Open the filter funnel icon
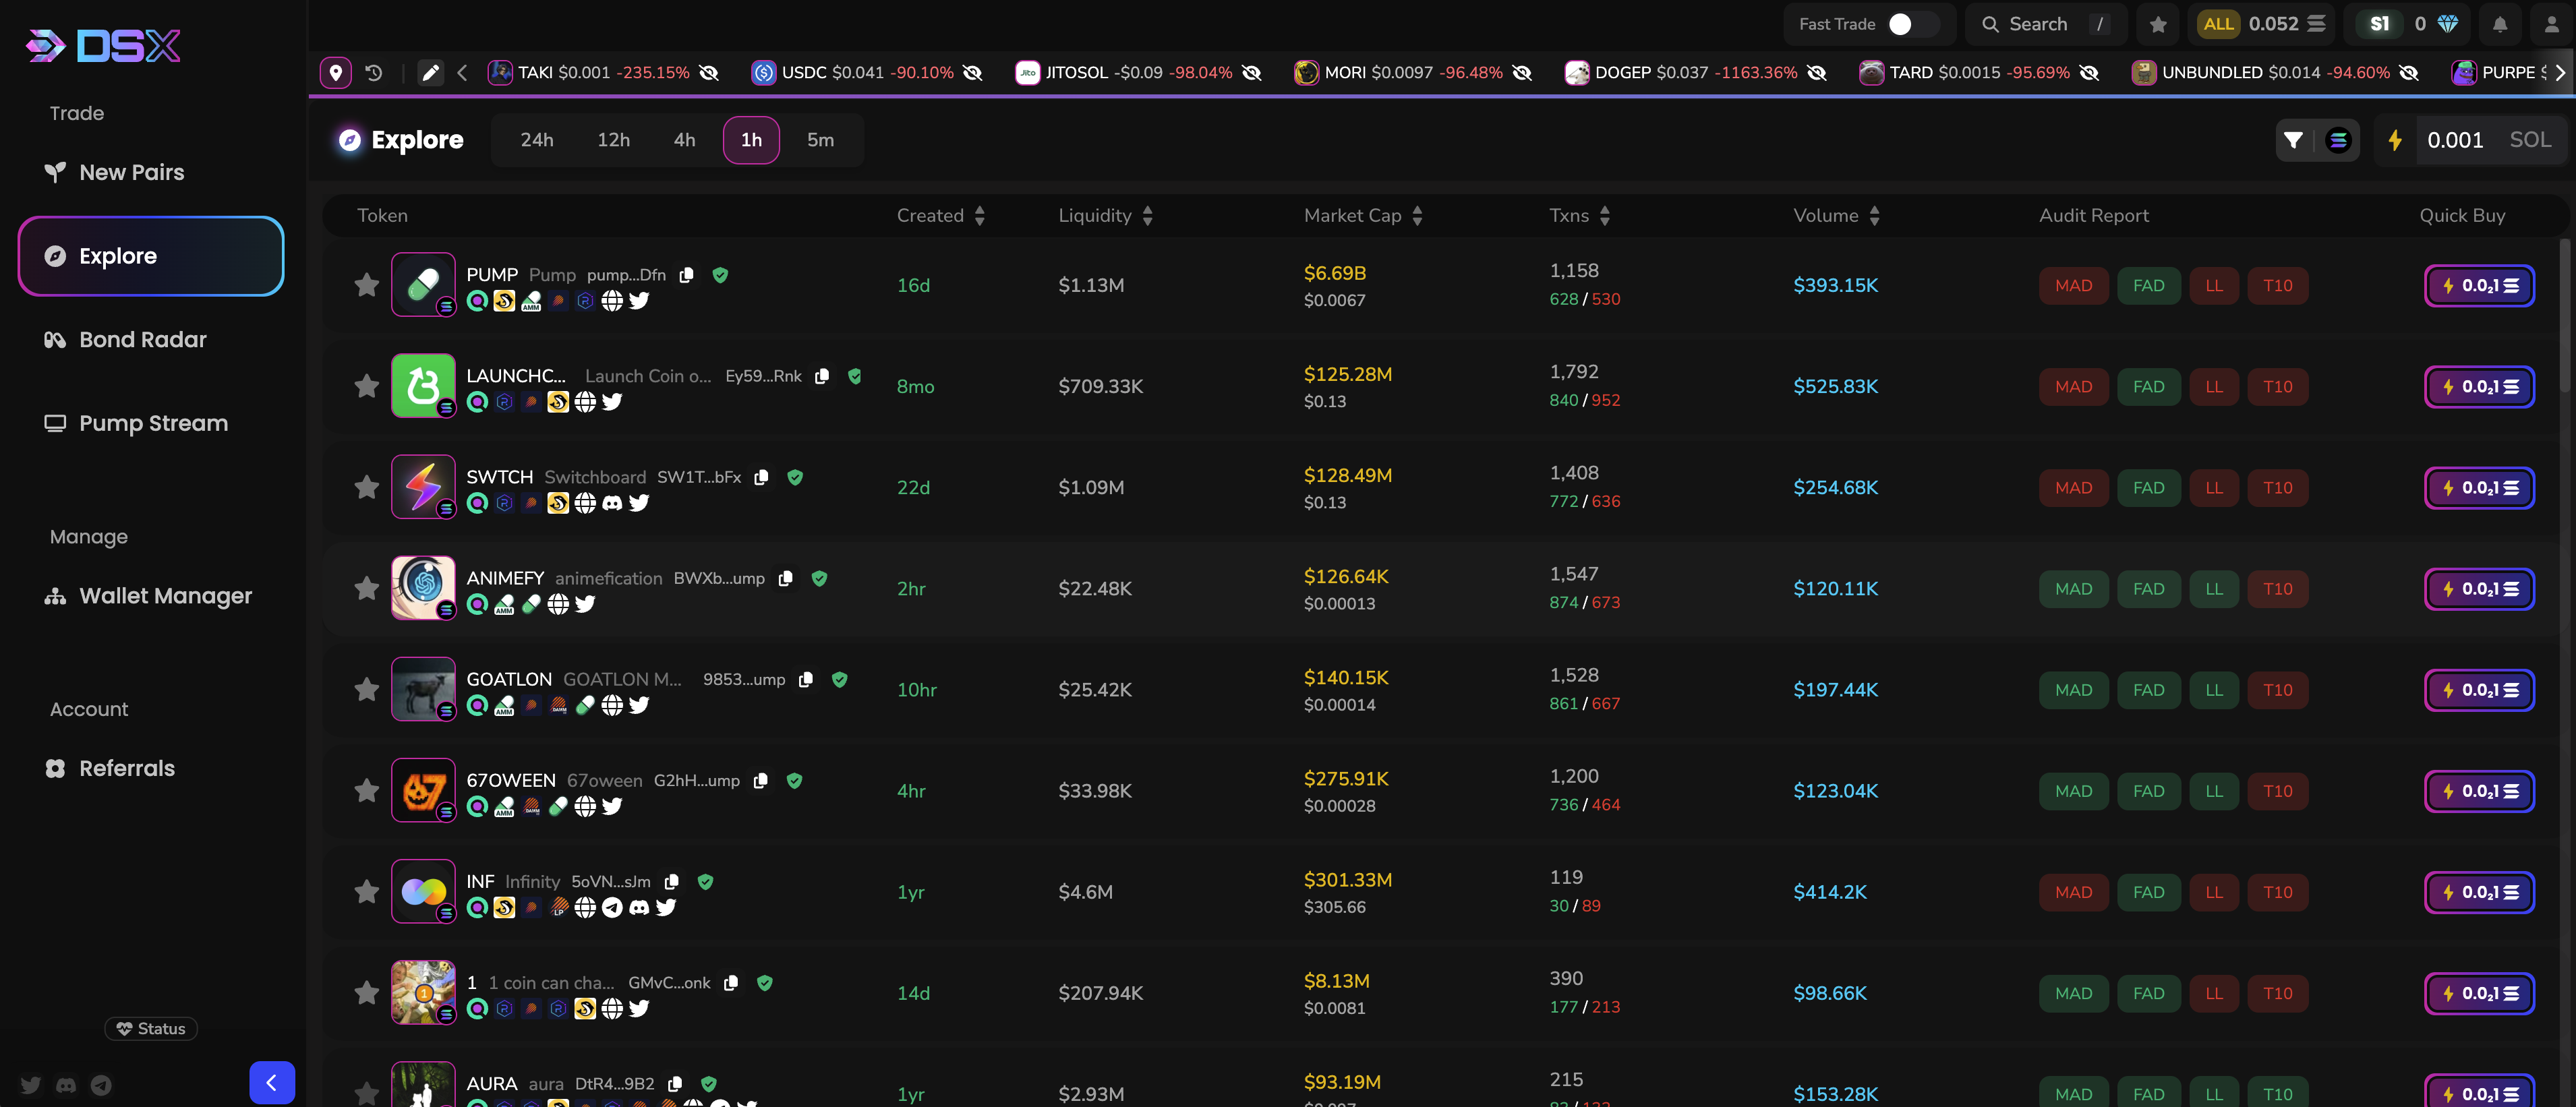The image size is (2576, 1107). (2293, 140)
